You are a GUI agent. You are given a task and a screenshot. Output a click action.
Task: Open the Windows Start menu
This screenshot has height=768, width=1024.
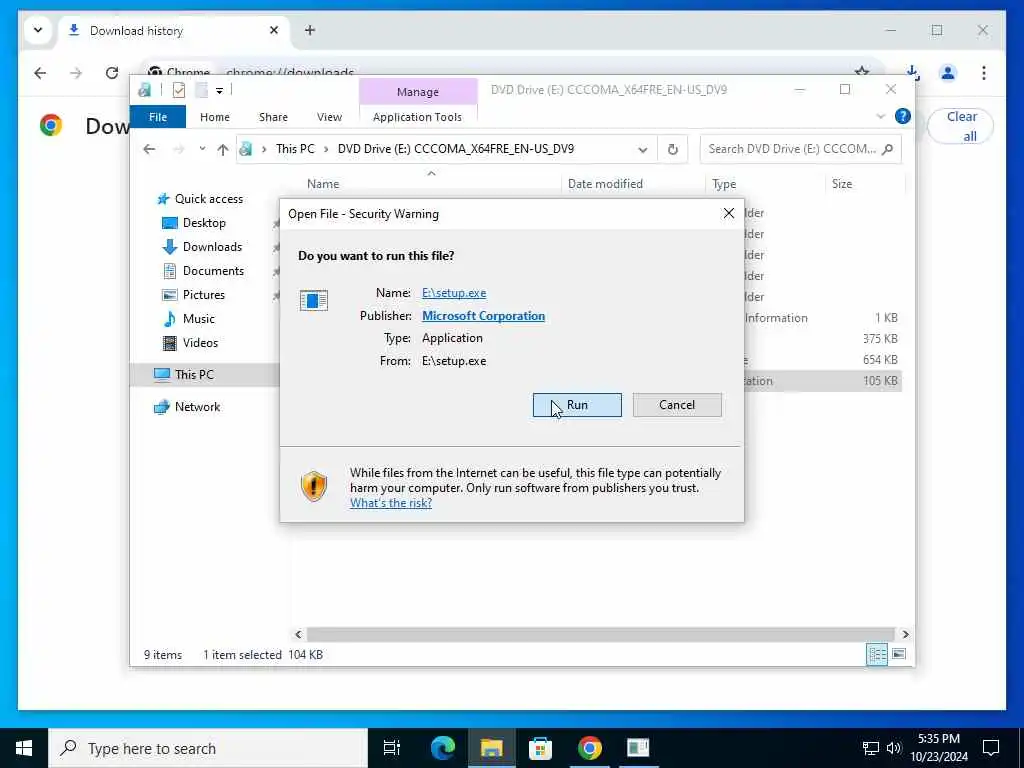point(24,748)
